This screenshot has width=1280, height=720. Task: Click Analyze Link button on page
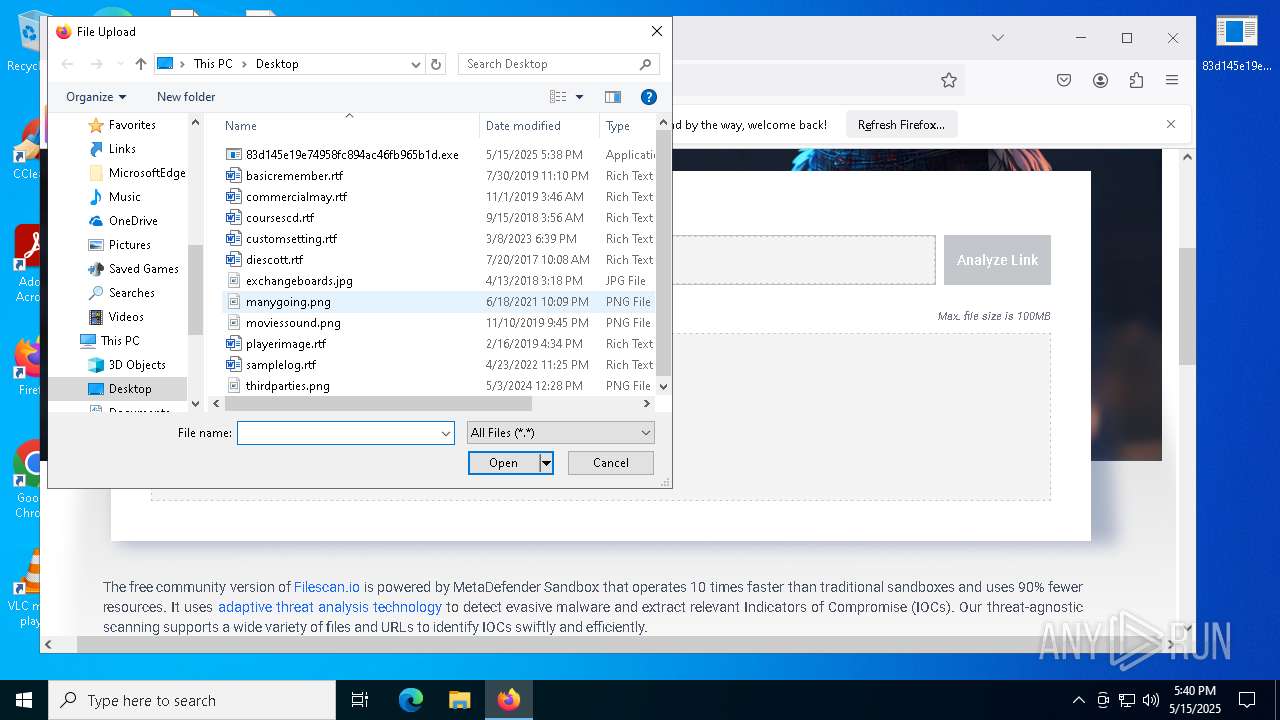(997, 260)
